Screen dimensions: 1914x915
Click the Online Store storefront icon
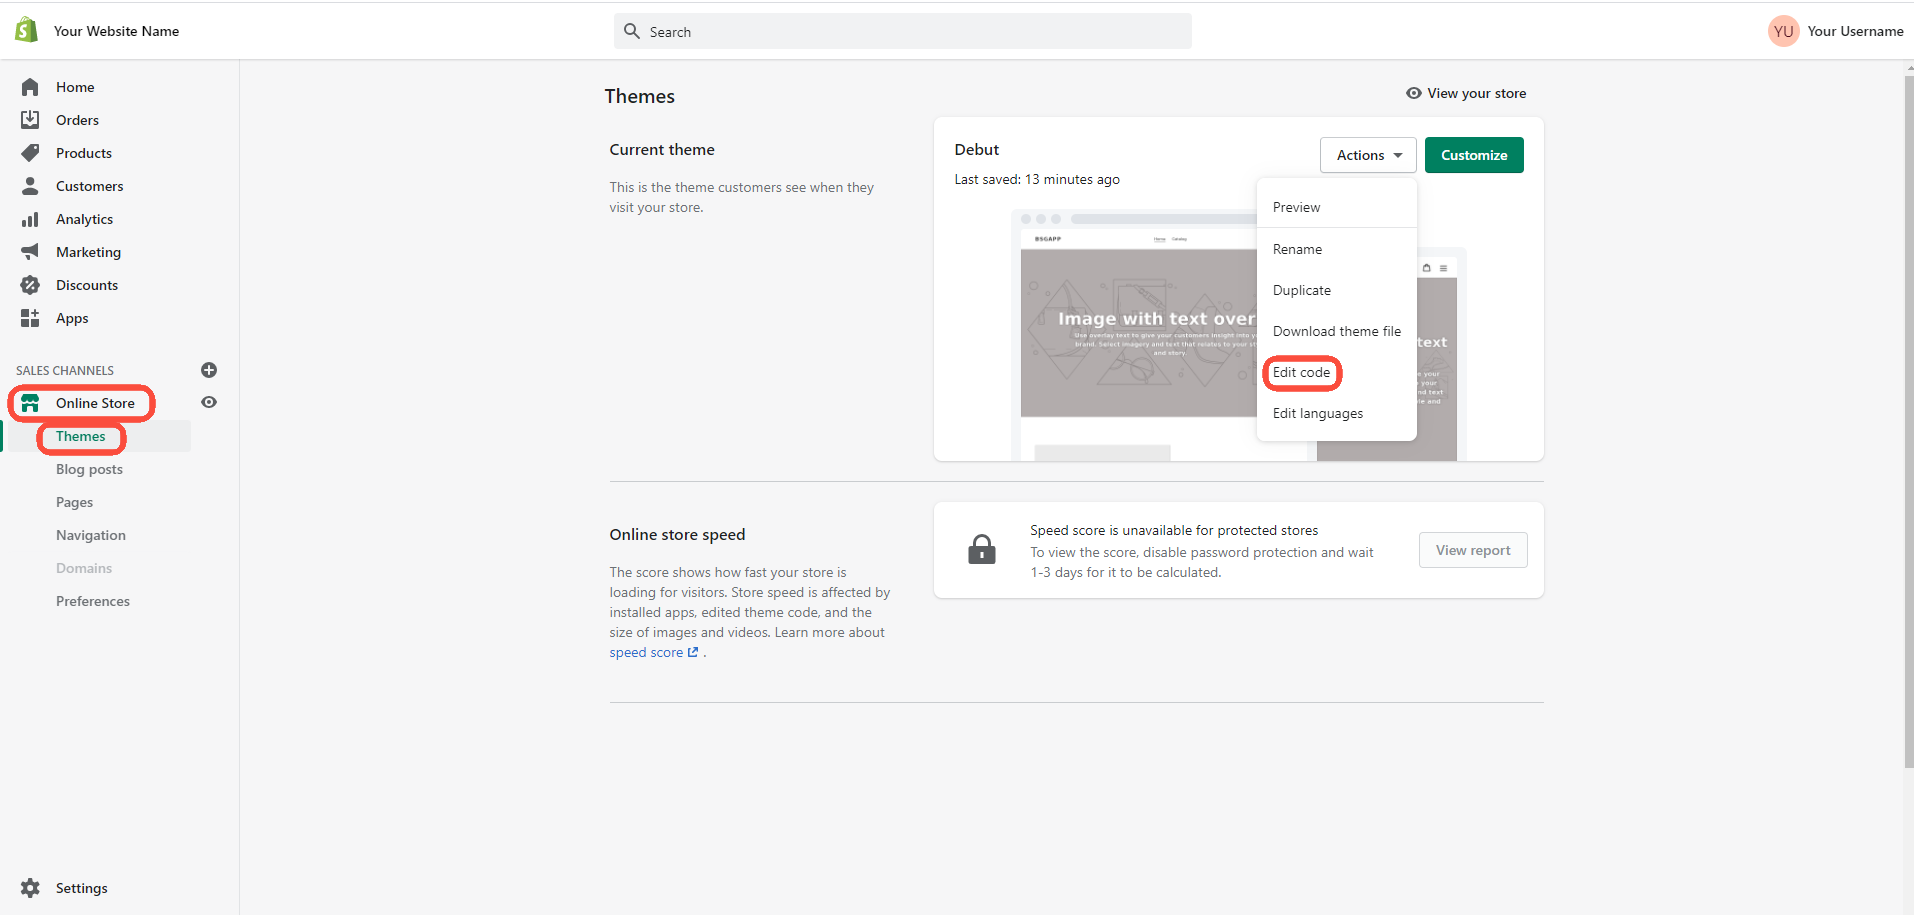click(x=30, y=403)
